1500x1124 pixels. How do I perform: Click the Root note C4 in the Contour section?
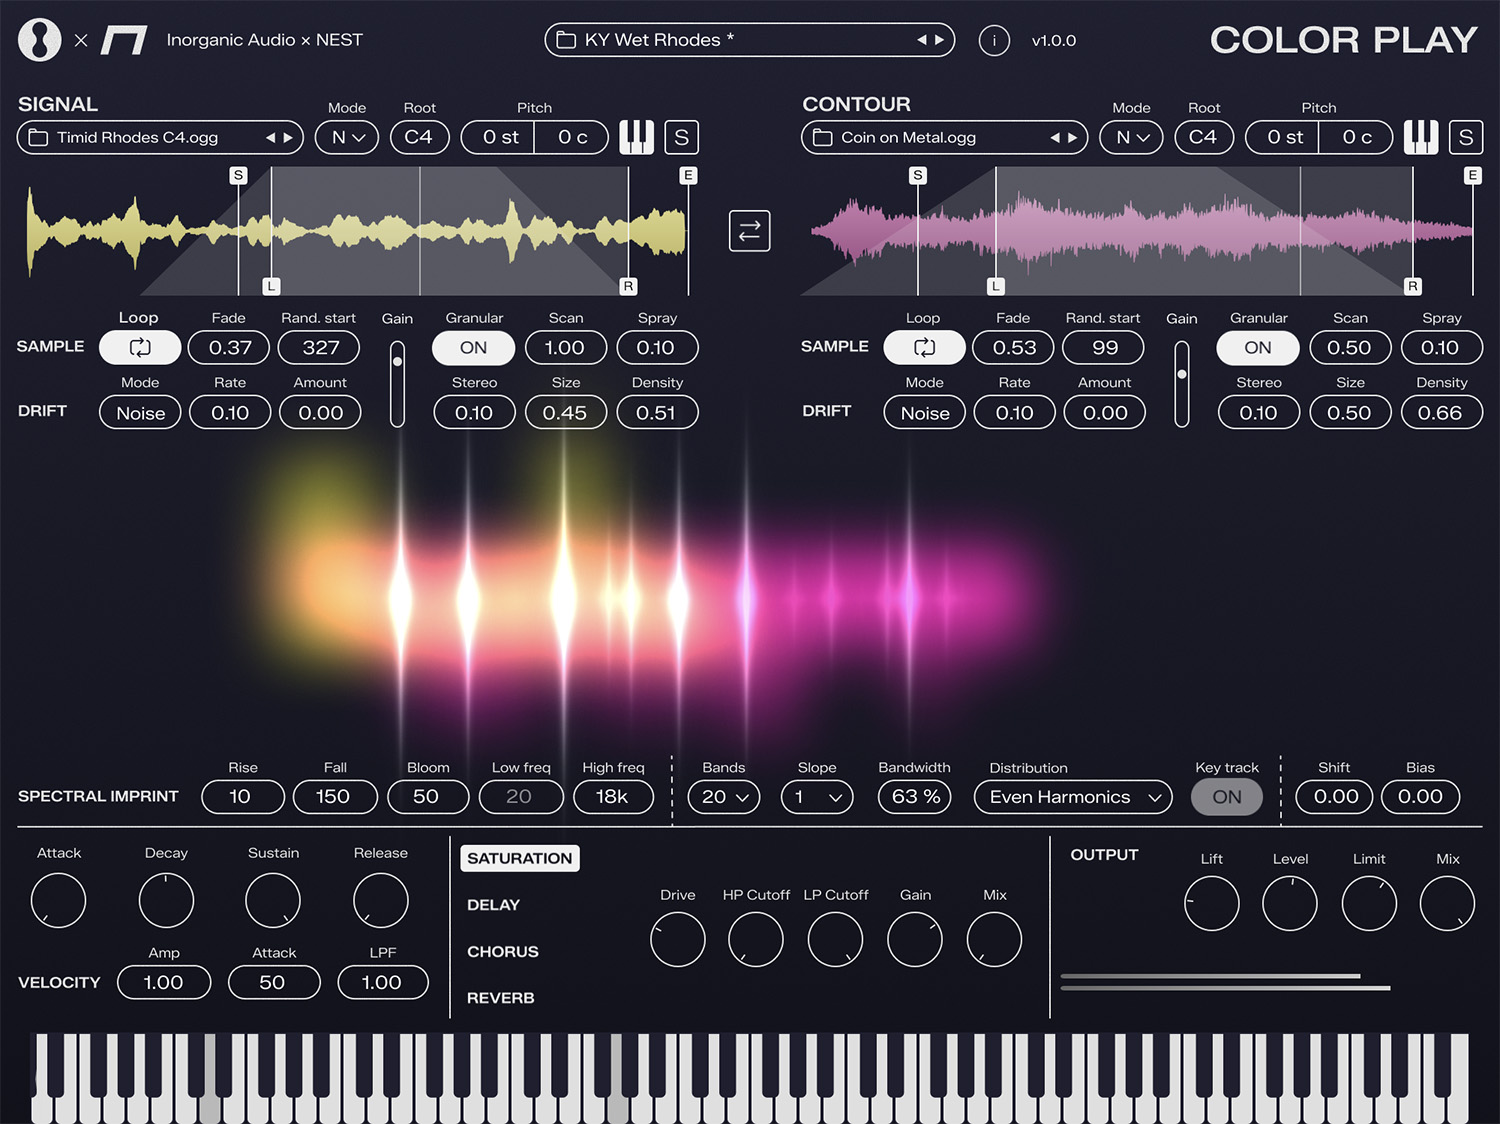[x=1204, y=137]
